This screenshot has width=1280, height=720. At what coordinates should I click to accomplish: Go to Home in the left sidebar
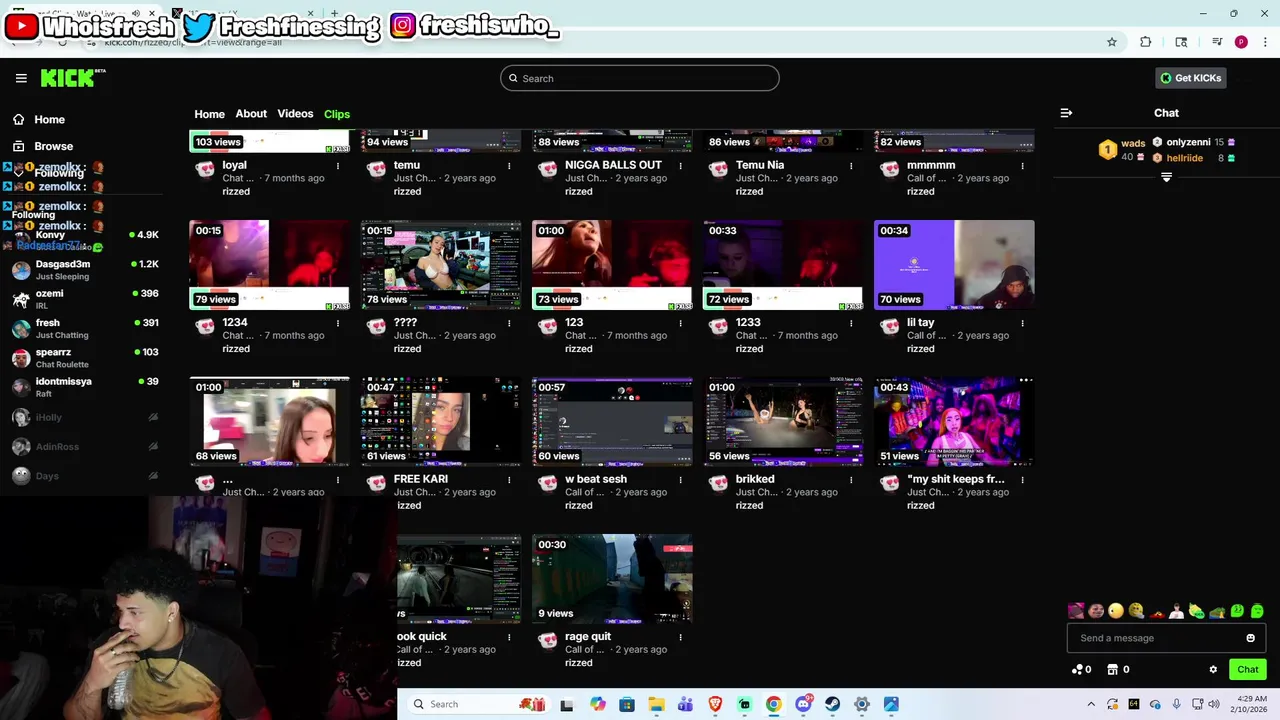(x=49, y=119)
